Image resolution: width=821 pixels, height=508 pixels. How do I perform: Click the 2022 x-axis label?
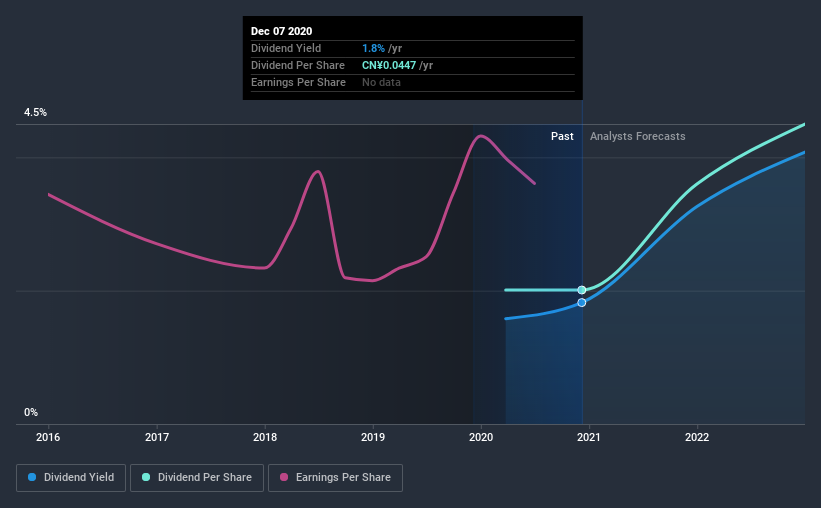697,437
